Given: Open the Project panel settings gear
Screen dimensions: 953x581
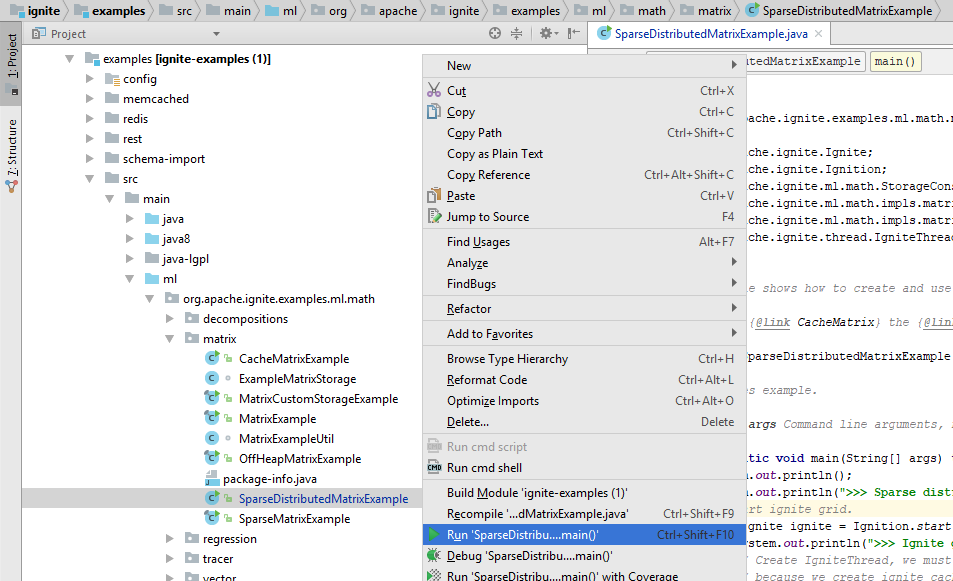Looking at the screenshot, I should (x=546, y=33).
